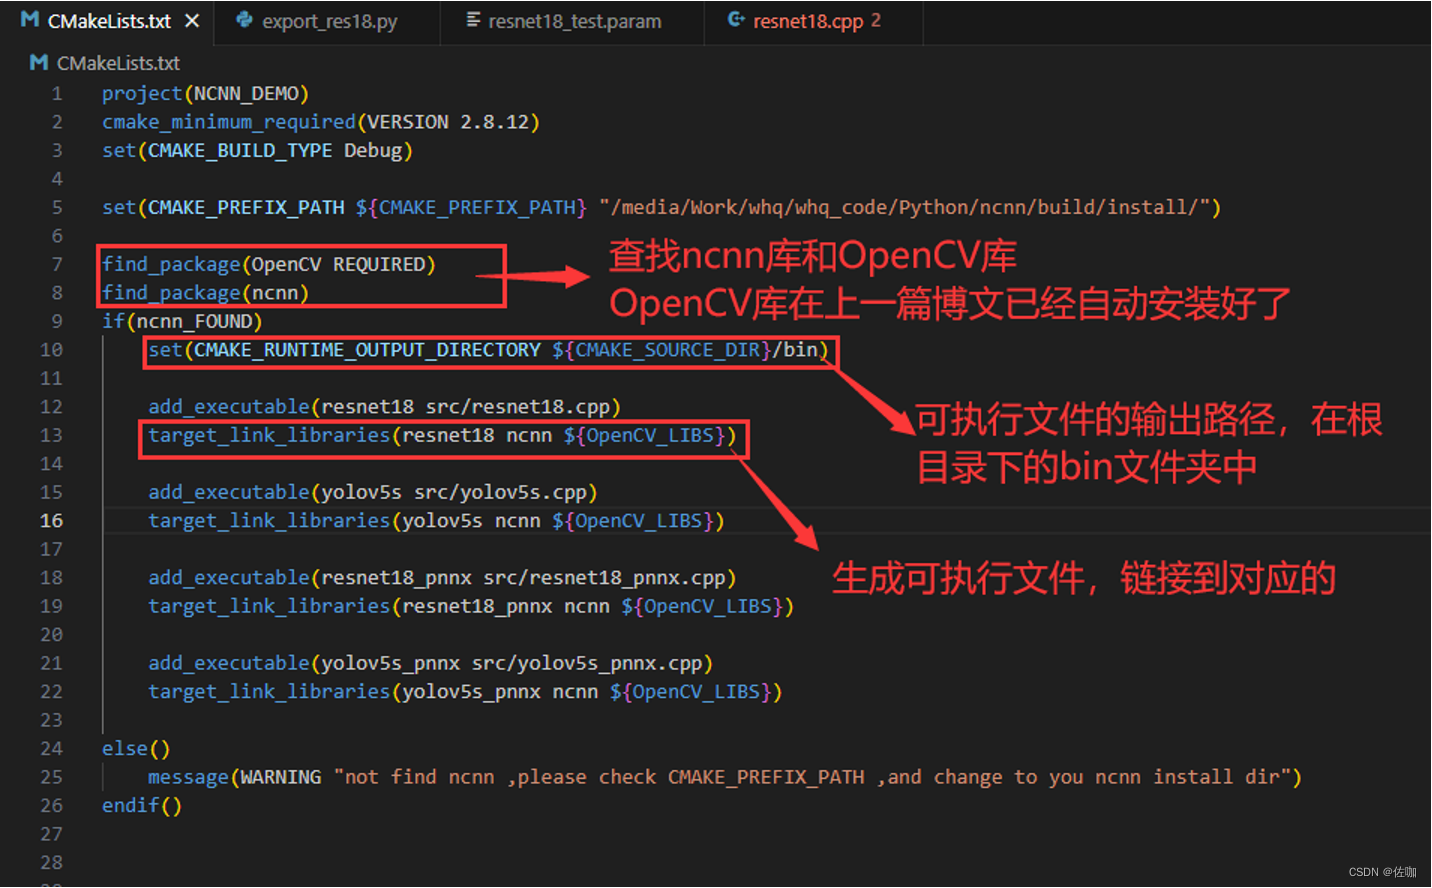The width and height of the screenshot is (1432, 888).
Task: Click add_executable(resnet18 src/resnet18.cpp) line
Action: (x=385, y=407)
